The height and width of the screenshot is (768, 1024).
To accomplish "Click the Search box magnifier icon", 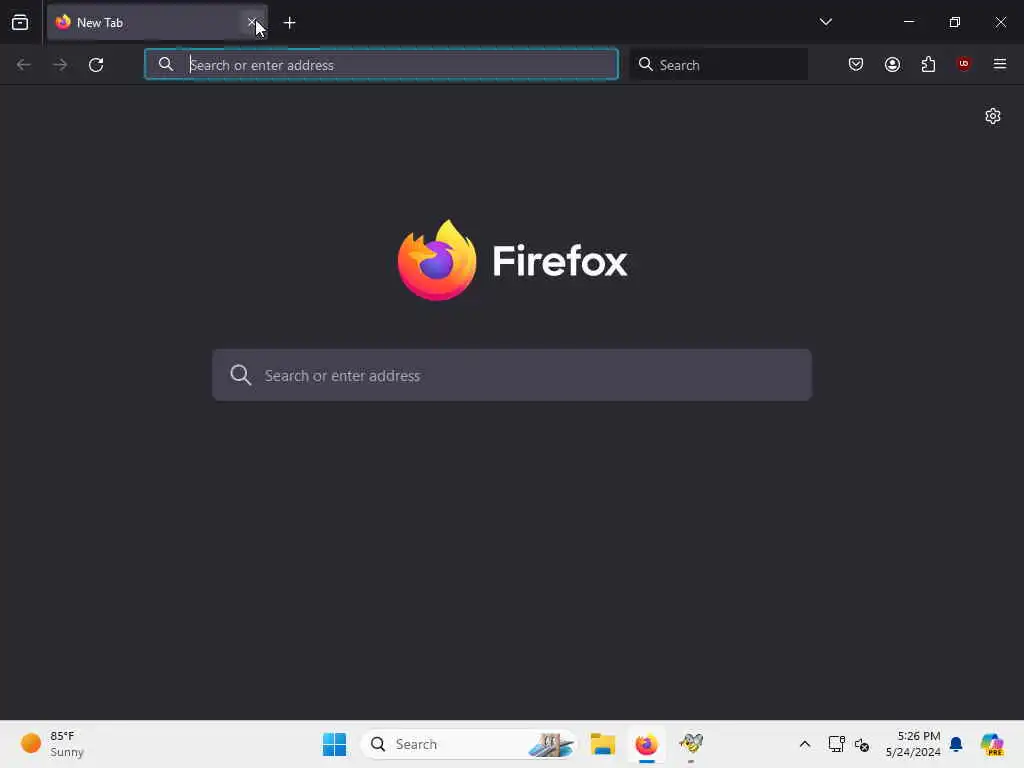I will [645, 64].
